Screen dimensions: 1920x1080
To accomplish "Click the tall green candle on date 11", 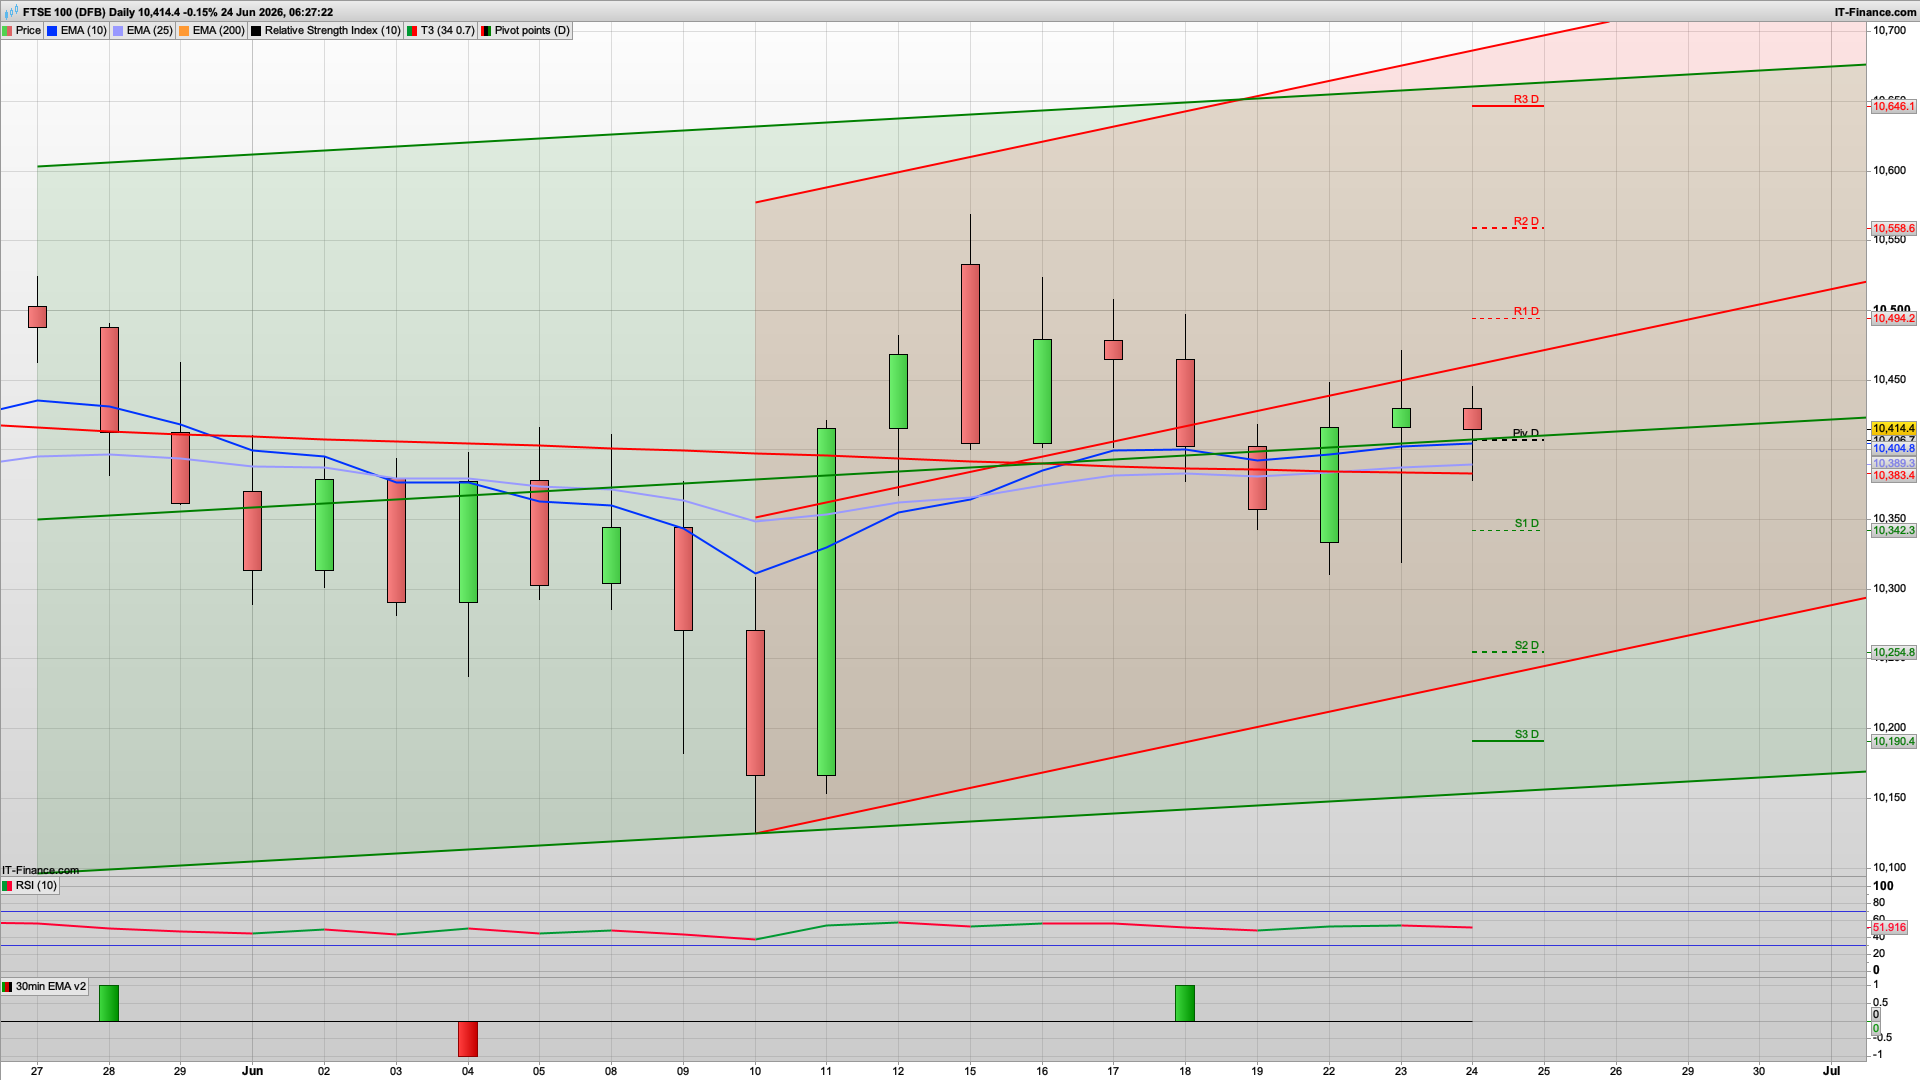I will (x=826, y=602).
